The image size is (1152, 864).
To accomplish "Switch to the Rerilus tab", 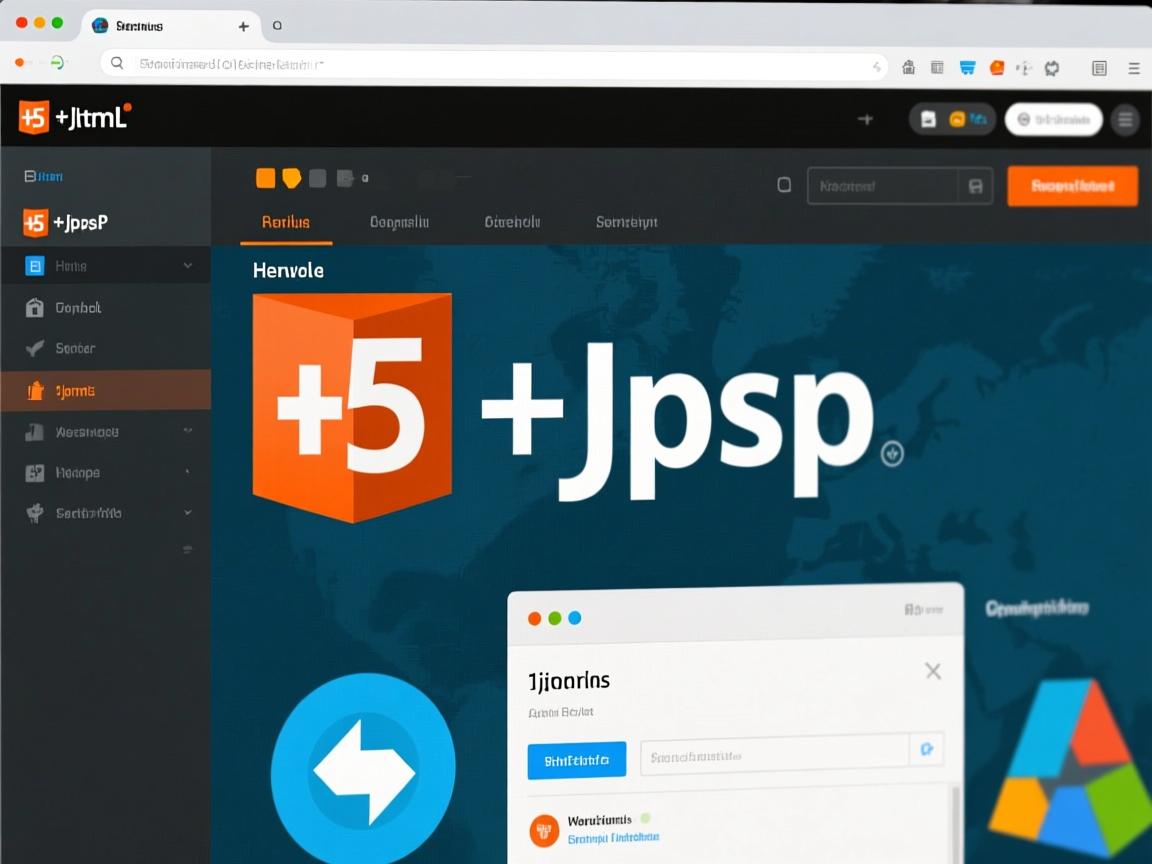I will [x=284, y=222].
